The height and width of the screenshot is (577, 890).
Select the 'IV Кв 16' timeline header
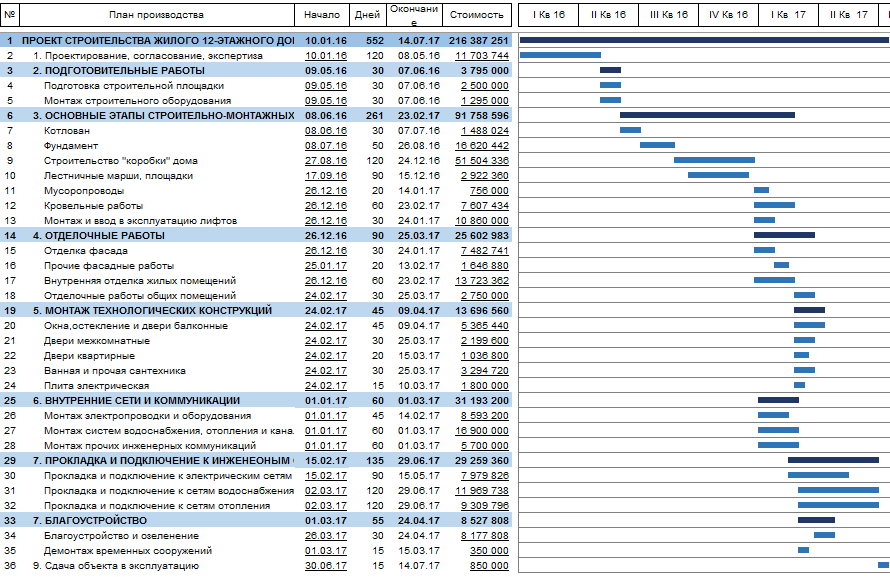click(x=729, y=15)
